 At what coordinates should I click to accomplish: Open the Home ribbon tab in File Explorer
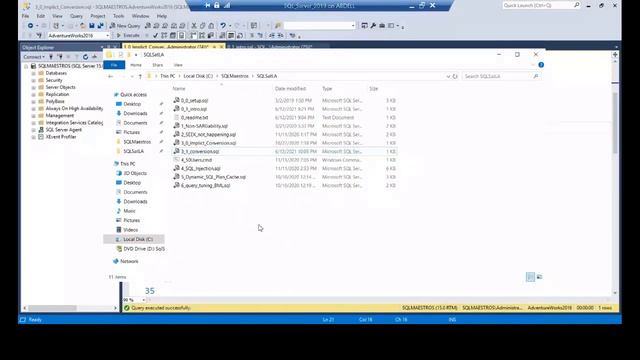tap(136, 65)
